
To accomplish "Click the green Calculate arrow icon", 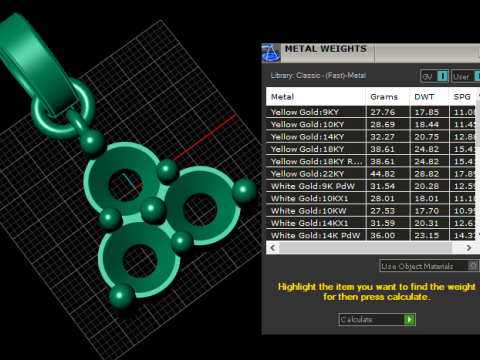I will (x=409, y=319).
